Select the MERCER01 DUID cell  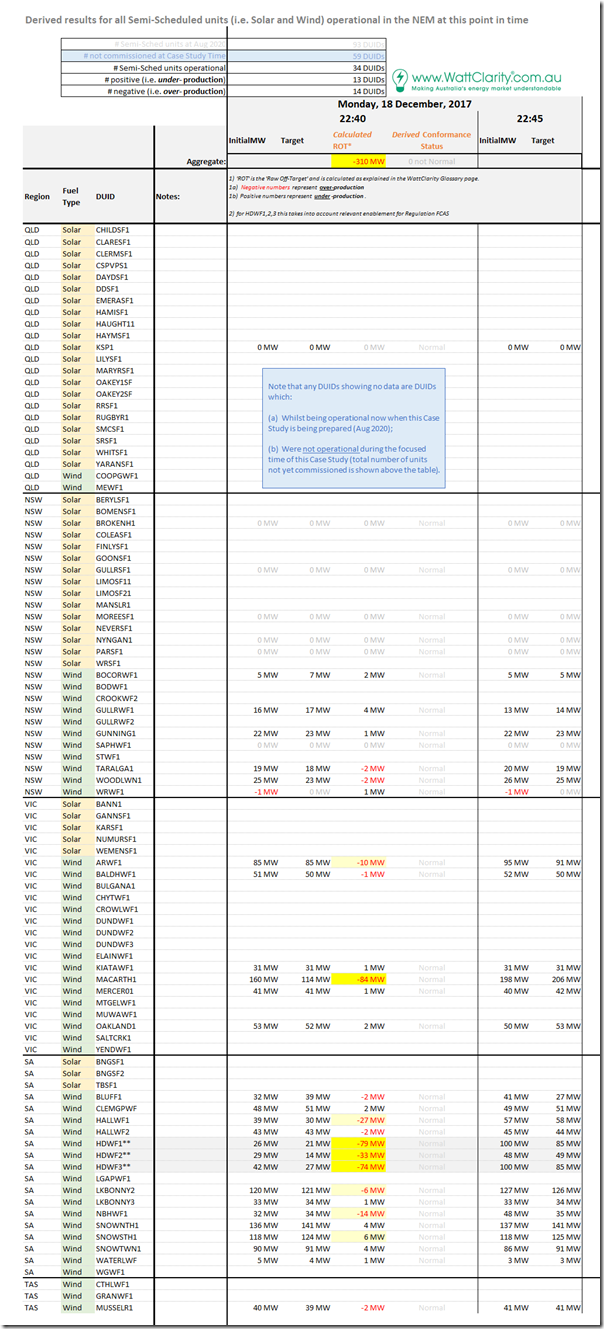coord(115,991)
